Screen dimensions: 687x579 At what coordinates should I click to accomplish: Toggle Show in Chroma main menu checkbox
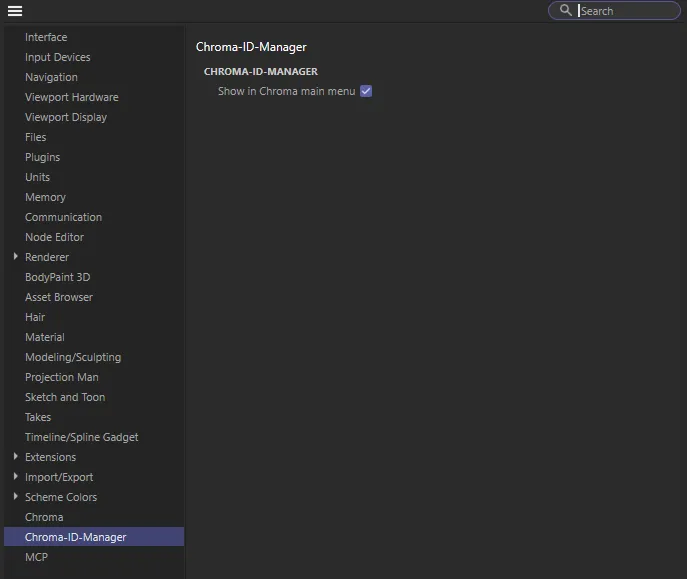[366, 91]
